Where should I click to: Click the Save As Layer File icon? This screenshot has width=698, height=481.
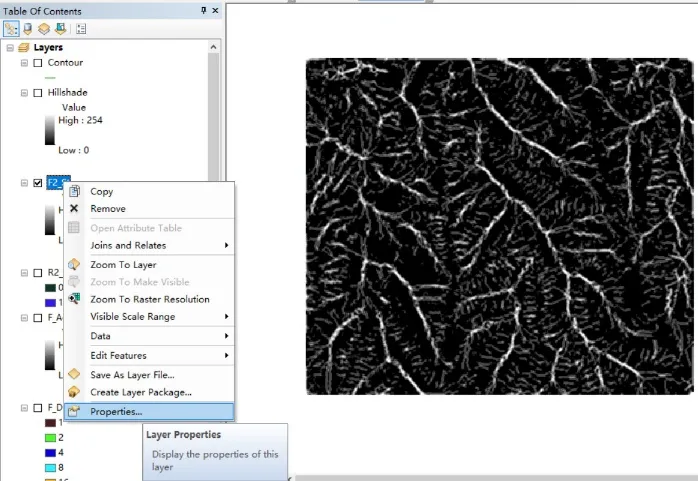click(x=74, y=374)
